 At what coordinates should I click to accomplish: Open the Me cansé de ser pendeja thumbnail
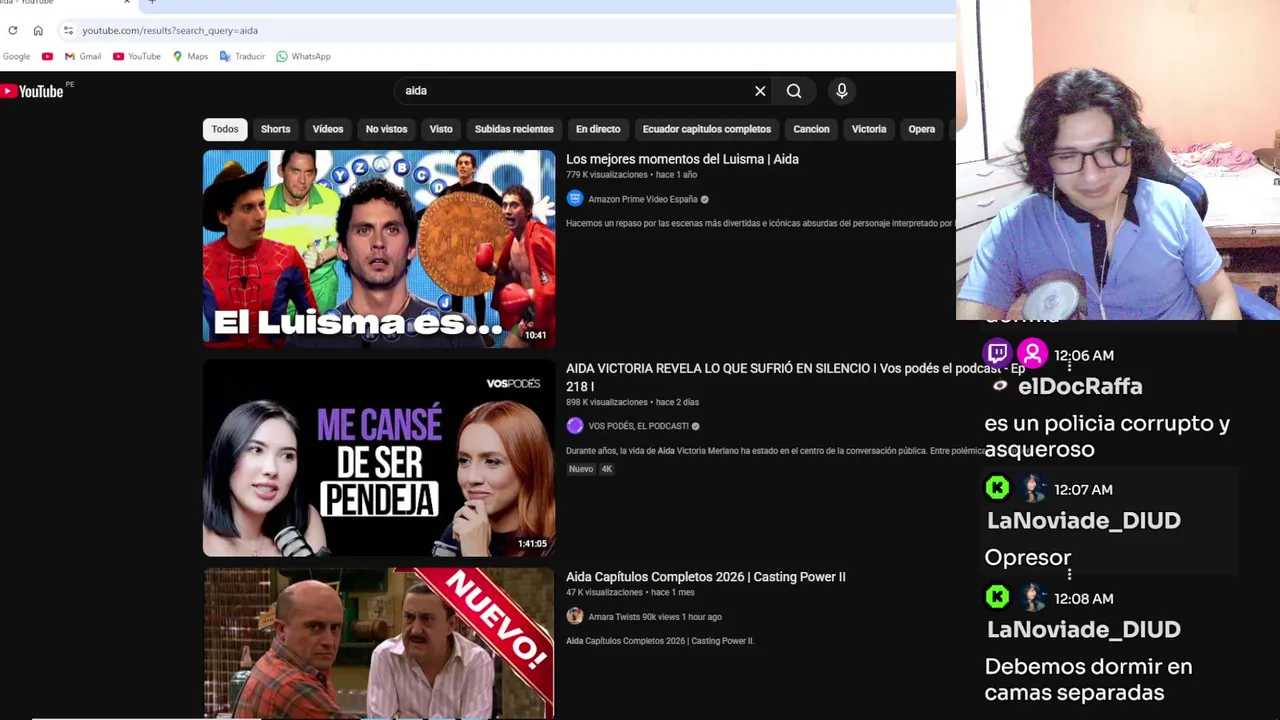[x=379, y=458]
